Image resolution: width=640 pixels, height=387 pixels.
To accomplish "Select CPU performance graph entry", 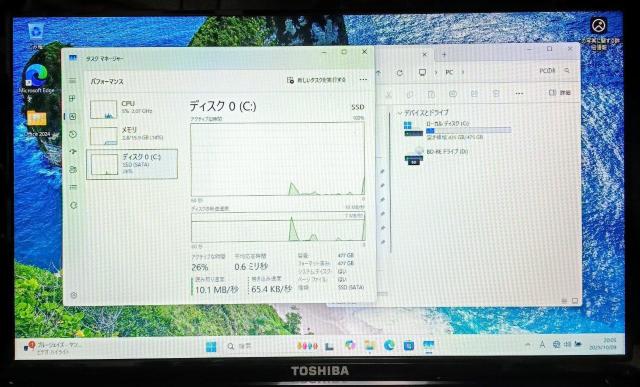I will [x=131, y=109].
